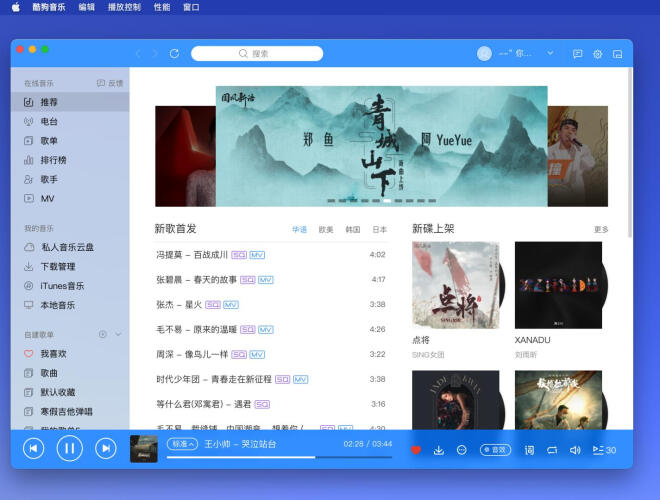
Task: Play 等什么君(邓寓君) – 遇君
Action: [x=271, y=404]
